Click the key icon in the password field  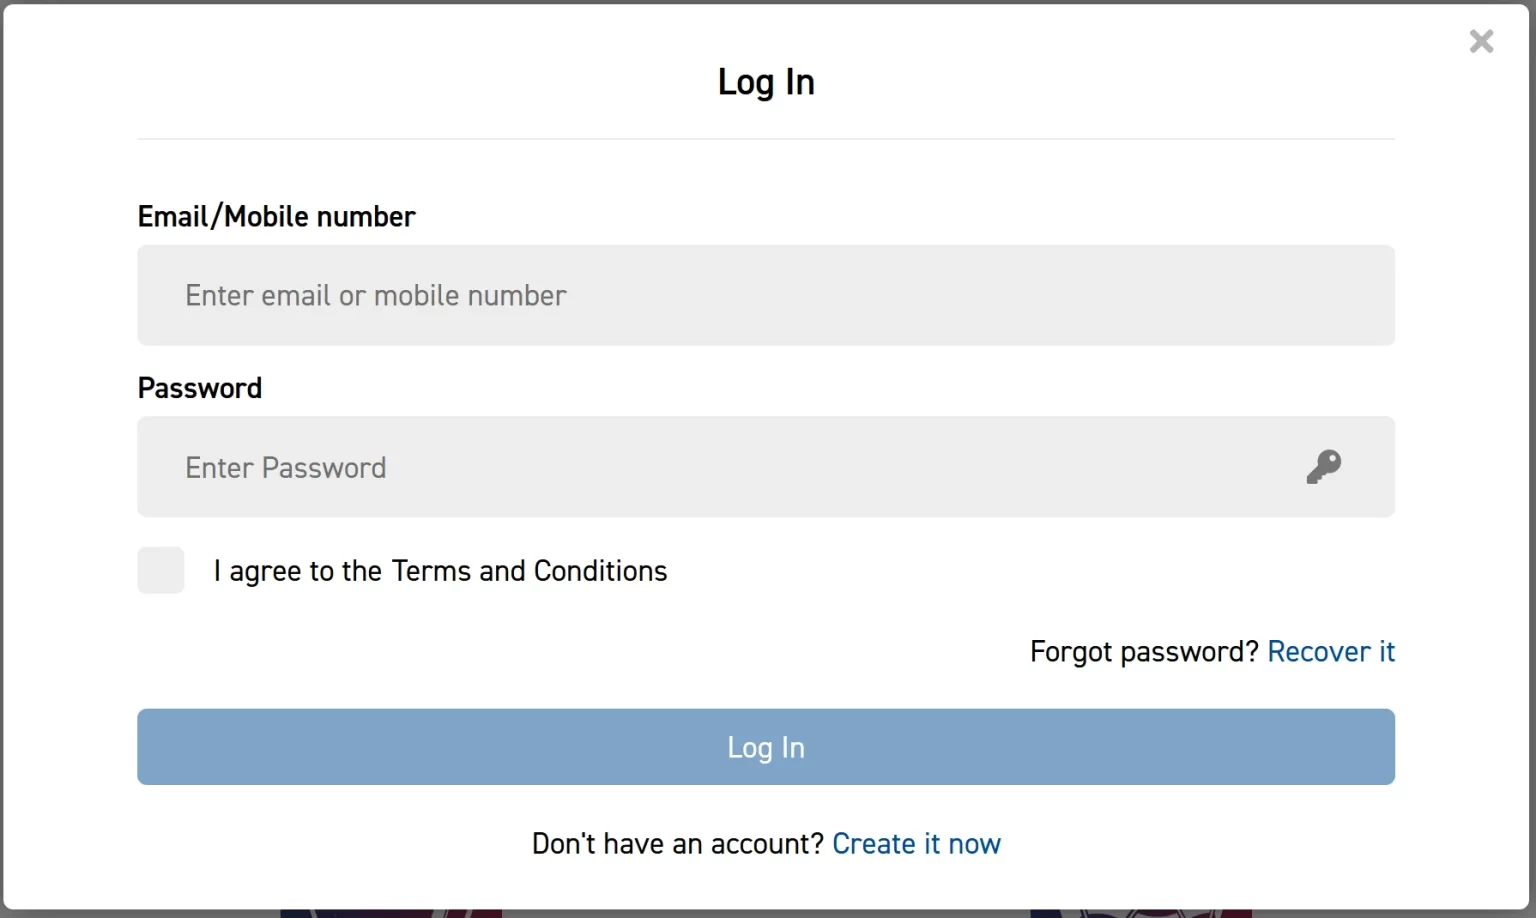click(1323, 467)
